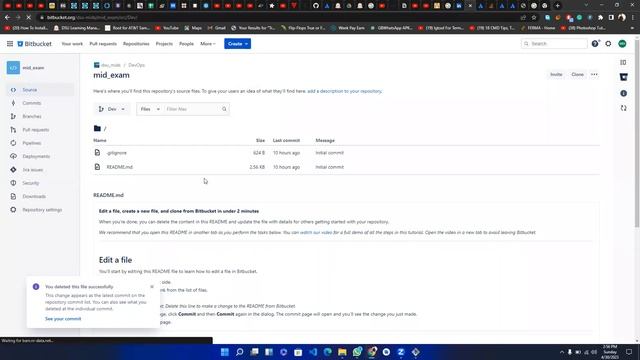Viewport: 640px width, 360px height.
Task: Open the user profile avatar
Action: (x=622, y=44)
